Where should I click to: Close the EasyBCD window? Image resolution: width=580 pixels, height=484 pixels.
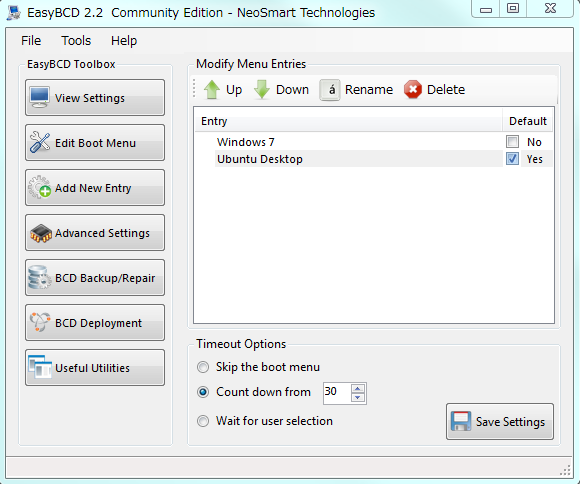click(550, 9)
